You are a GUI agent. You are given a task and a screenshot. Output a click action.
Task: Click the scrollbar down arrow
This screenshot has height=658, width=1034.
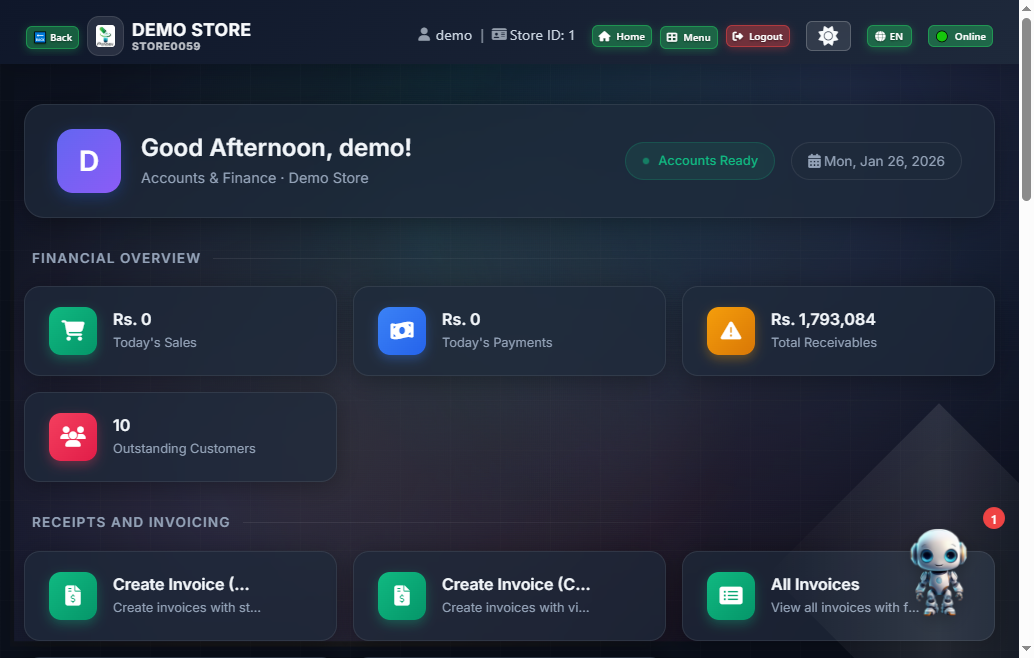click(x=1026, y=649)
